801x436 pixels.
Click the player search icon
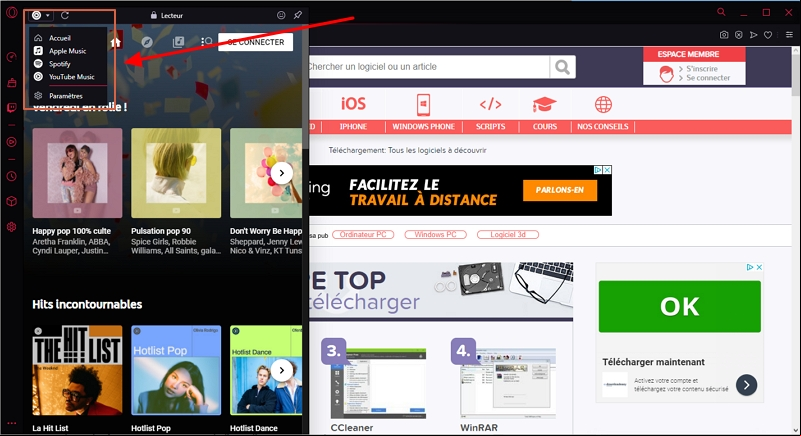pyautogui.click(x=206, y=42)
